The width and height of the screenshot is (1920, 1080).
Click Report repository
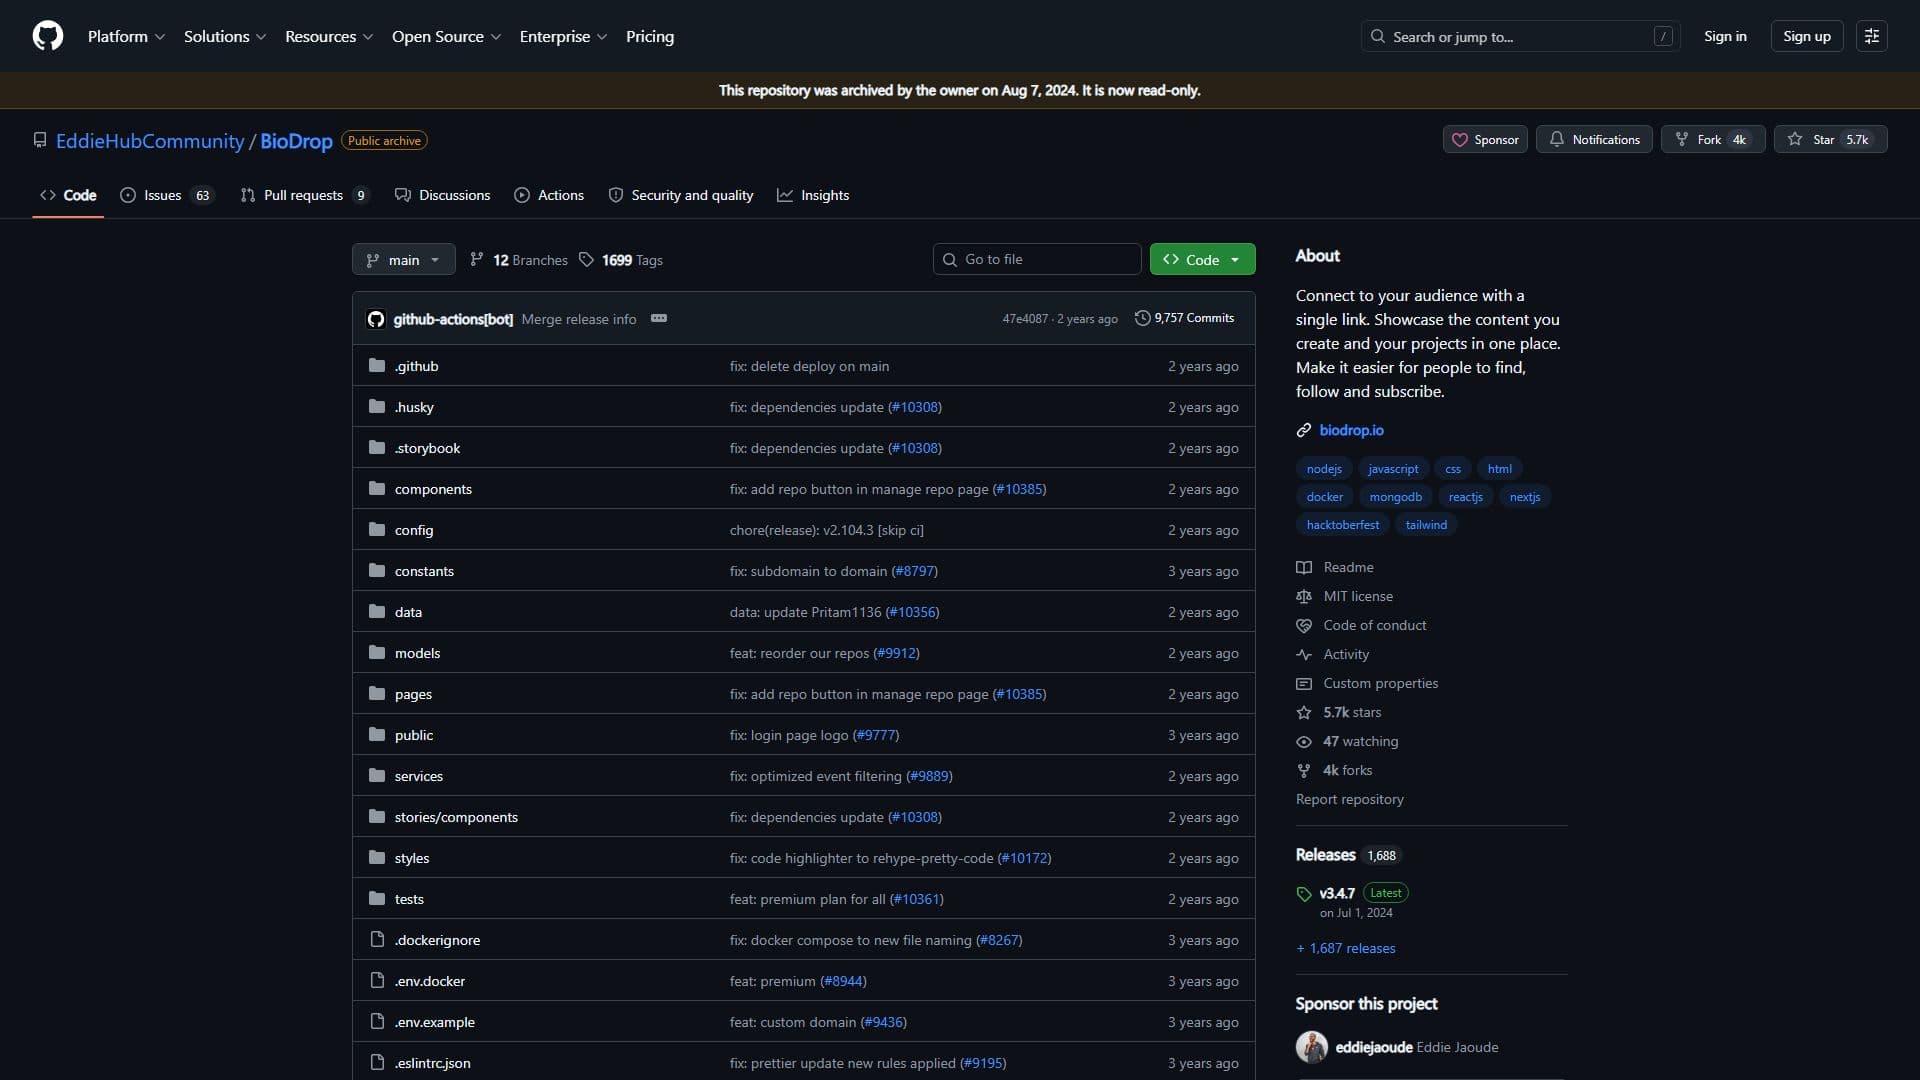tap(1349, 799)
